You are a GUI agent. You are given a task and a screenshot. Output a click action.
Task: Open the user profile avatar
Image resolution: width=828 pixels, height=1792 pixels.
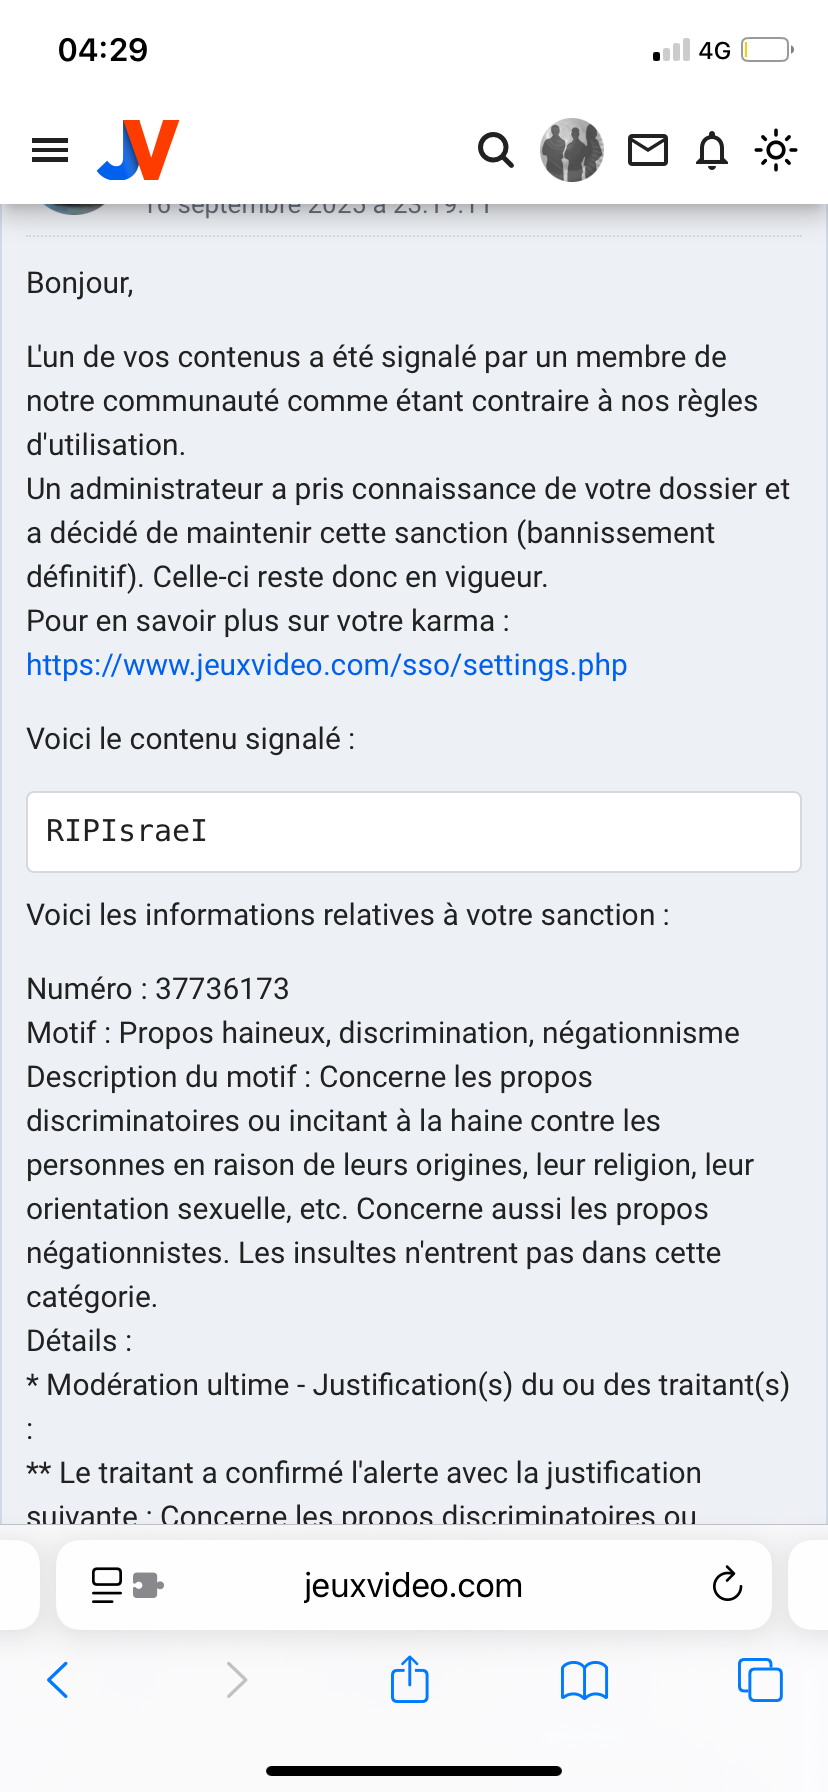572,150
